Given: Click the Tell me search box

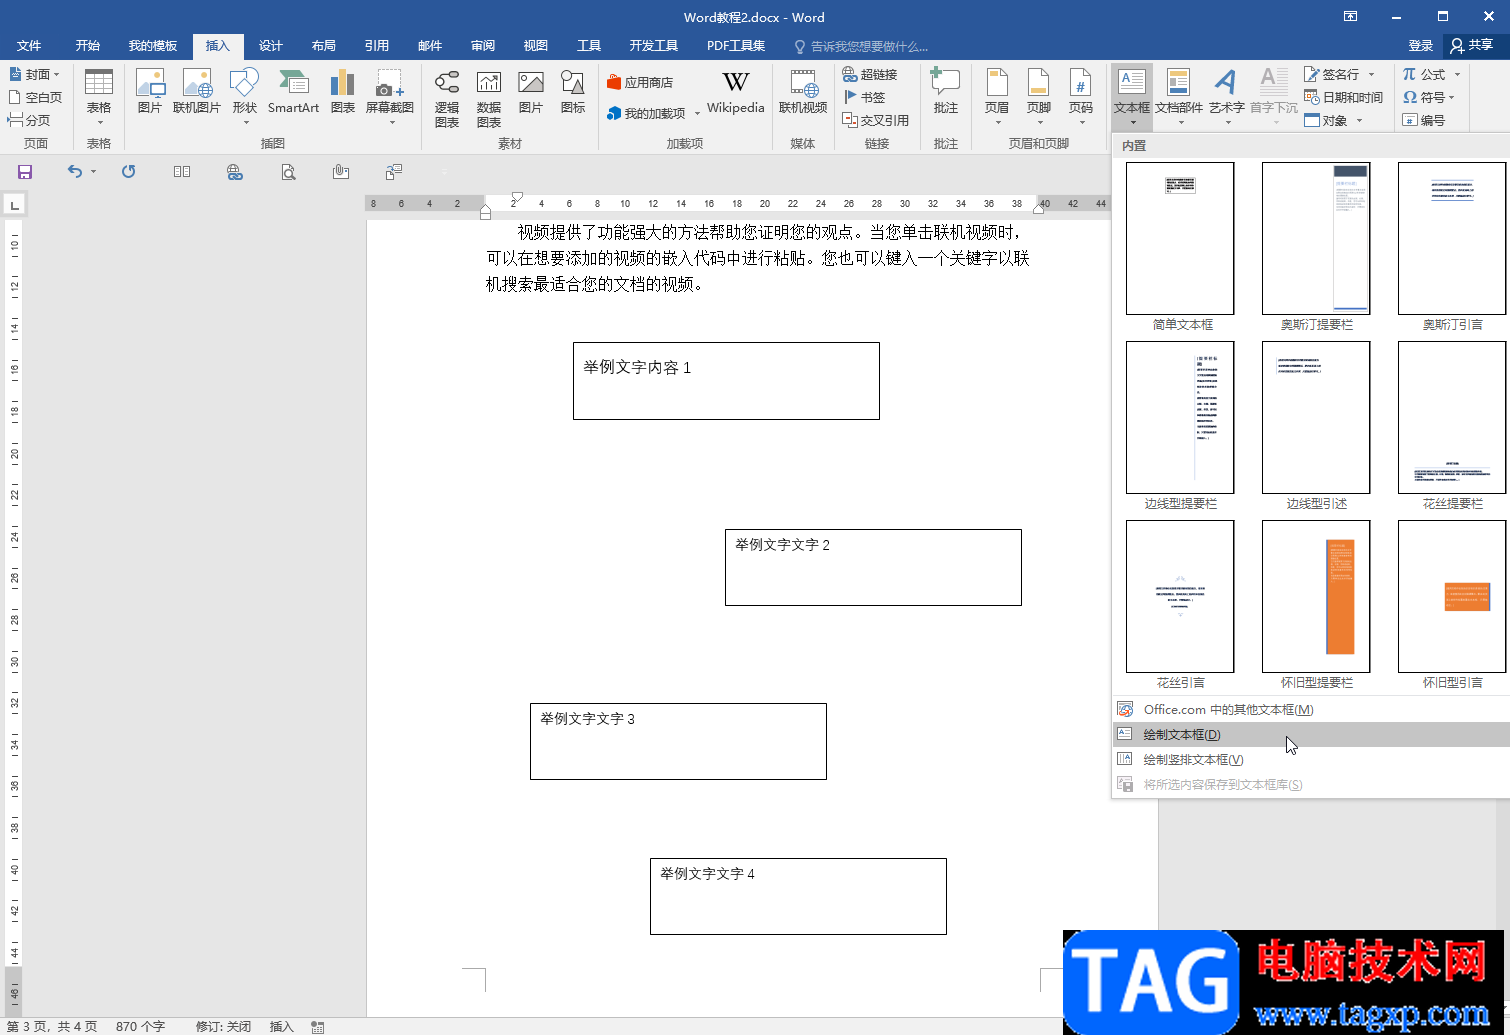Looking at the screenshot, I should (862, 46).
